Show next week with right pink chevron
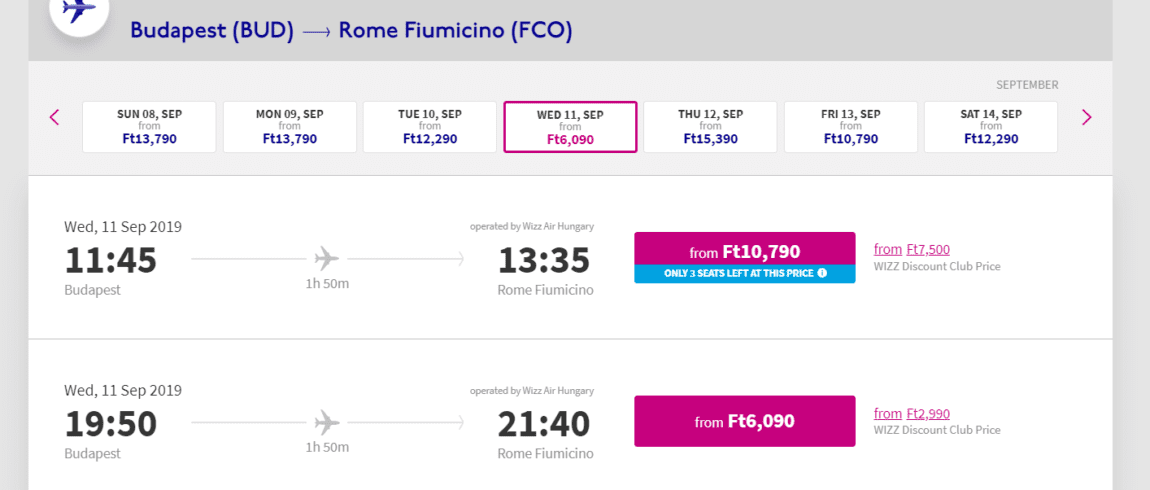The width and height of the screenshot is (1150, 490). 1087,117
